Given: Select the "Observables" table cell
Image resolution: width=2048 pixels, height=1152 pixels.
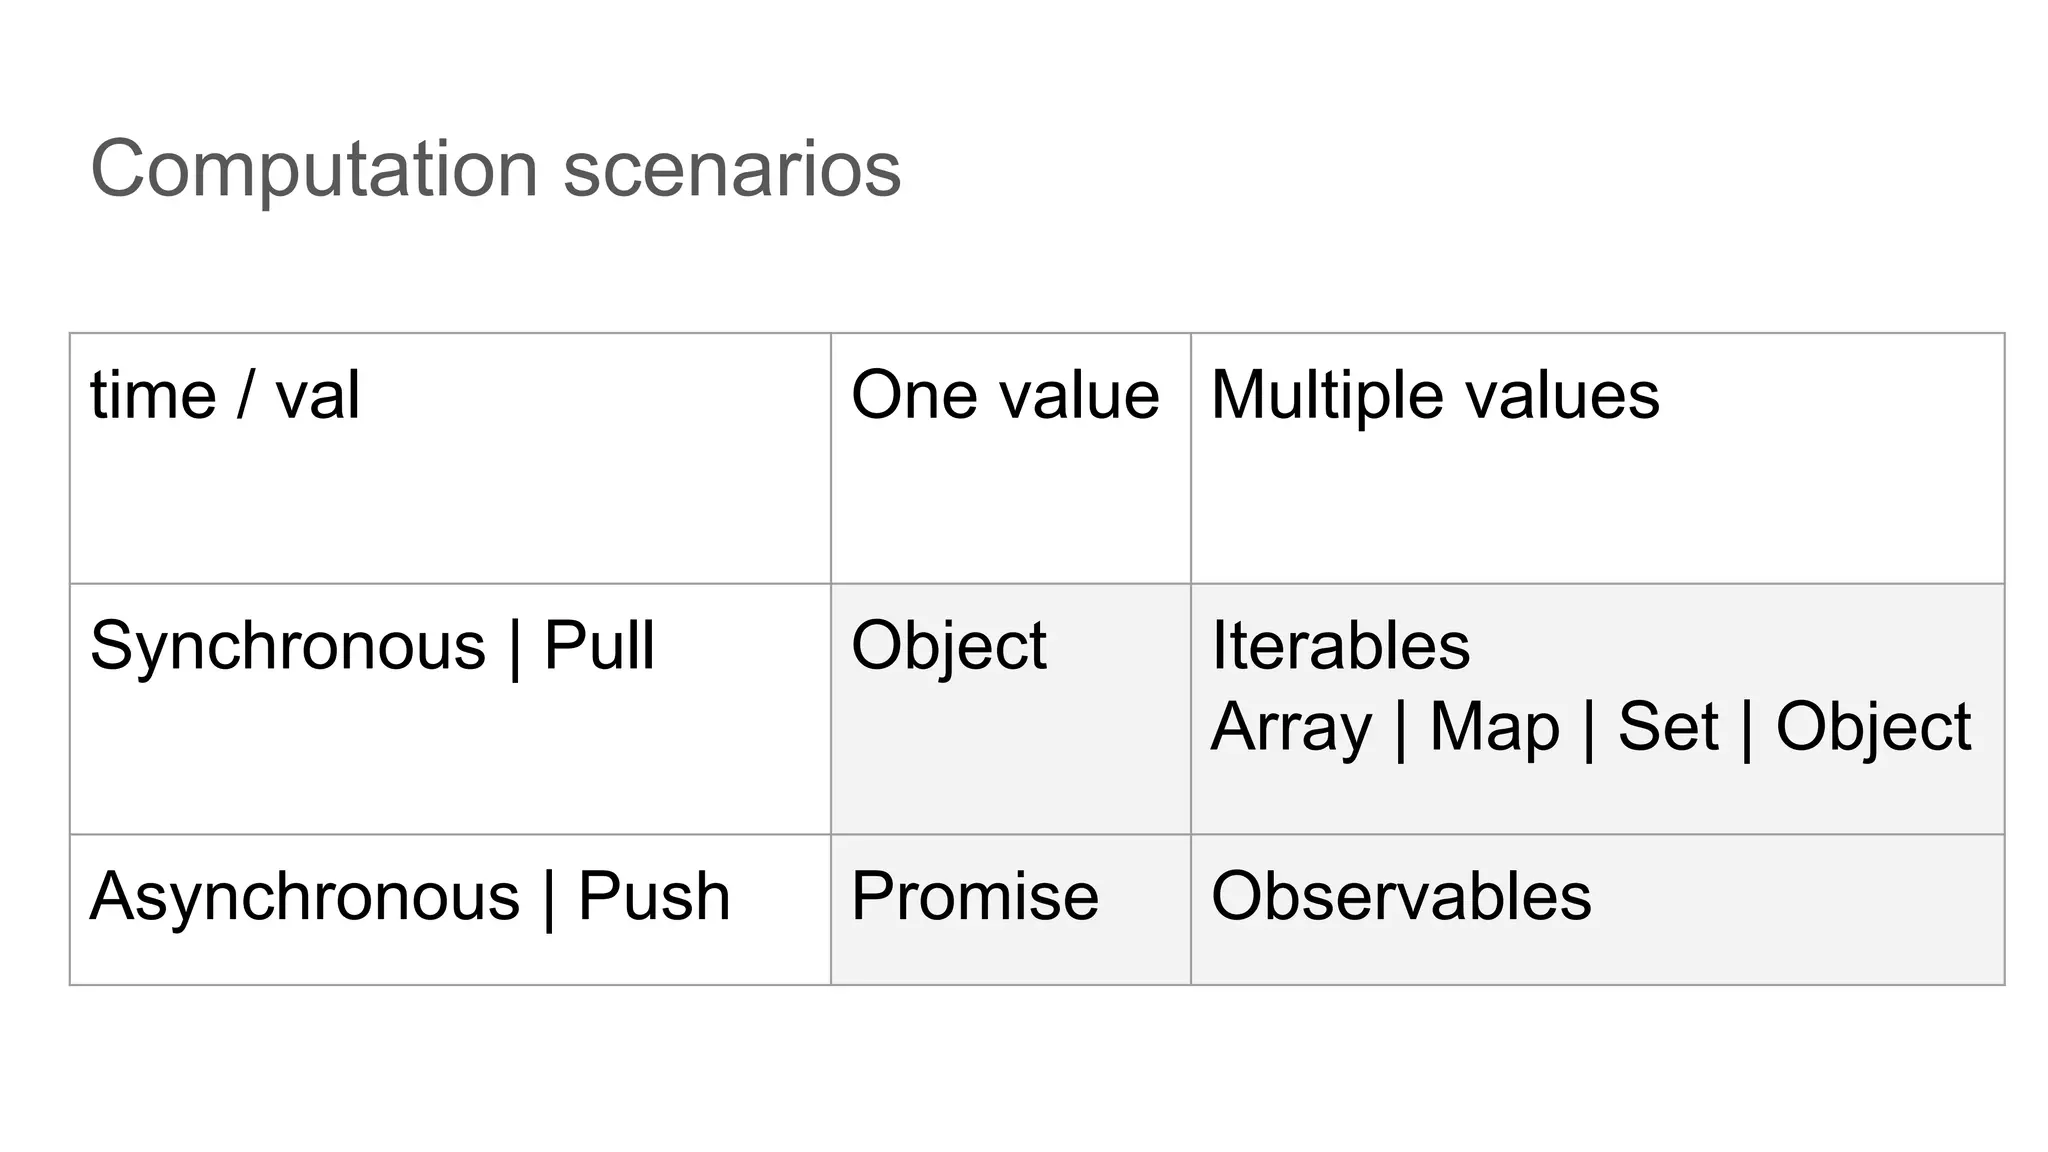Looking at the screenshot, I should click(x=1401, y=896).
